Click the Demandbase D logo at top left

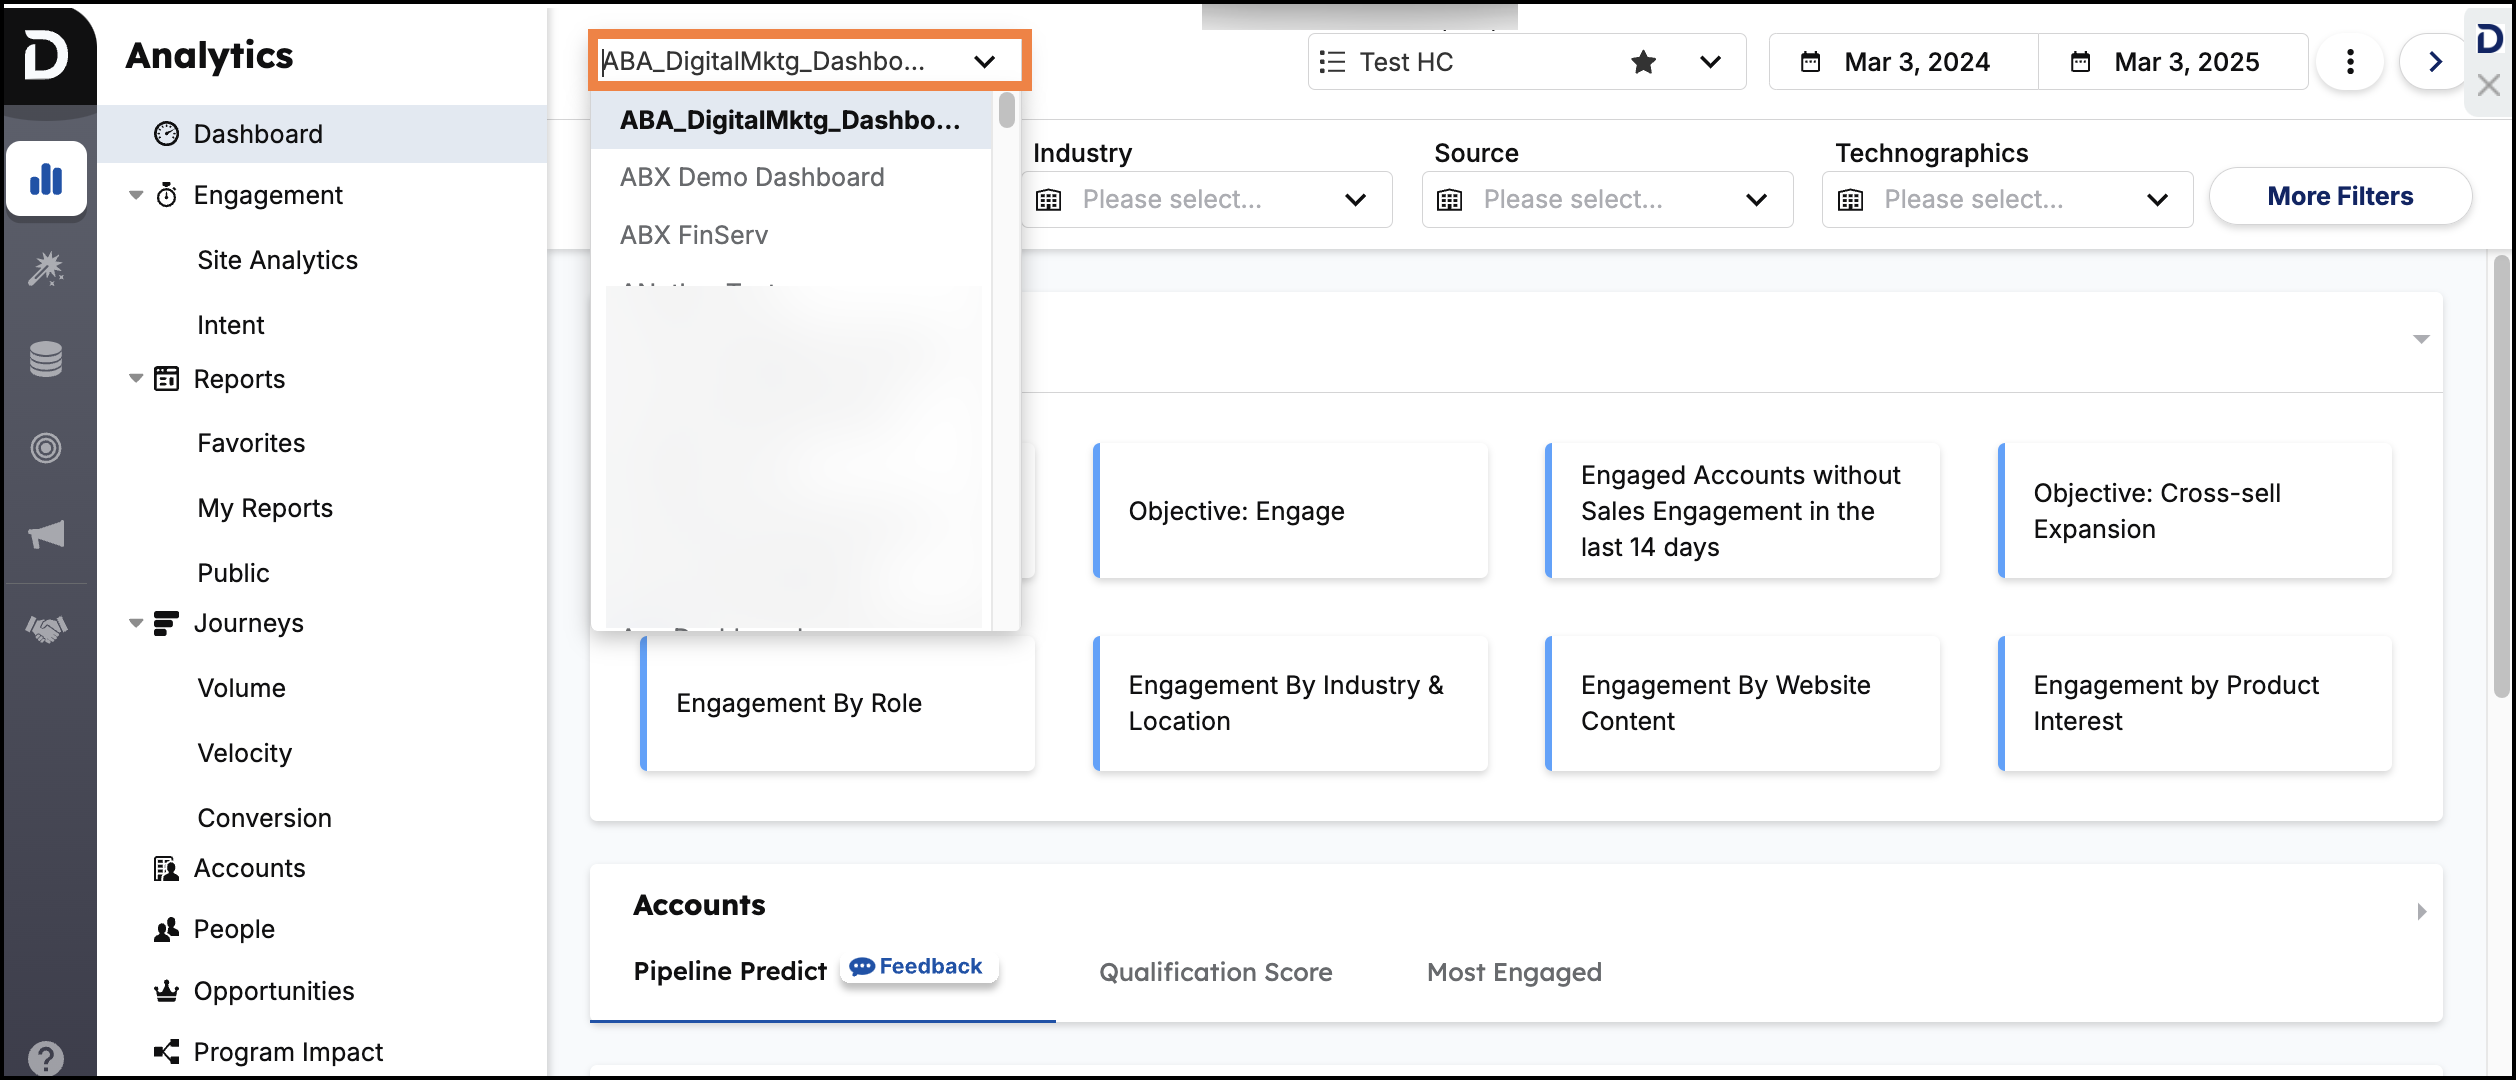pyautogui.click(x=46, y=54)
